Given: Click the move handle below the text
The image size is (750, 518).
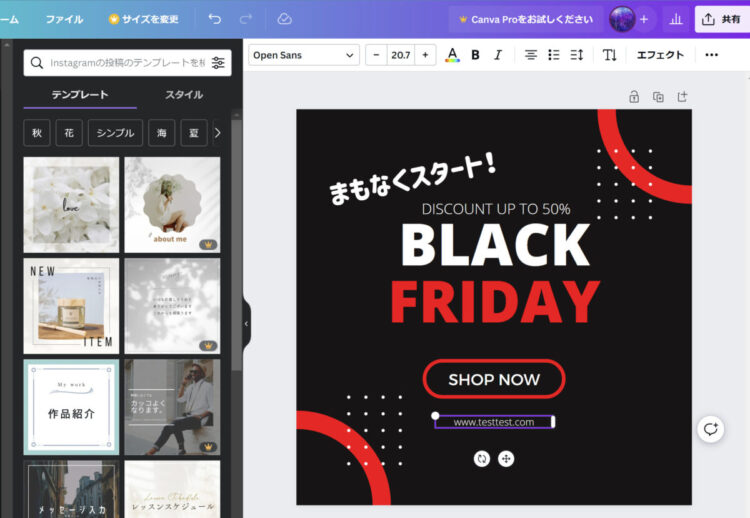Looking at the screenshot, I should (506, 459).
